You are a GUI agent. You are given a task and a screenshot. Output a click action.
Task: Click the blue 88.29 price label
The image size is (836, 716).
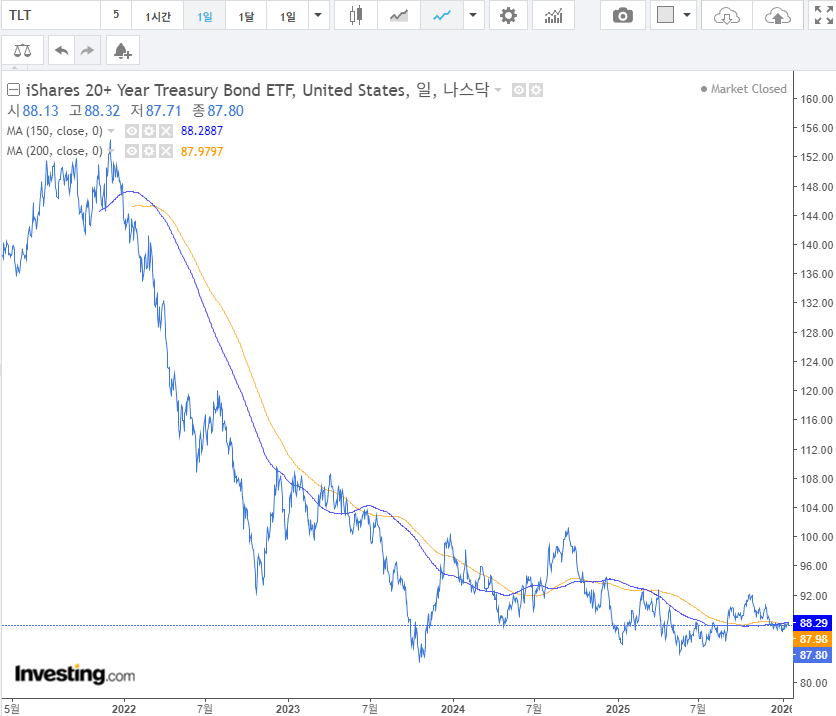pyautogui.click(x=813, y=623)
